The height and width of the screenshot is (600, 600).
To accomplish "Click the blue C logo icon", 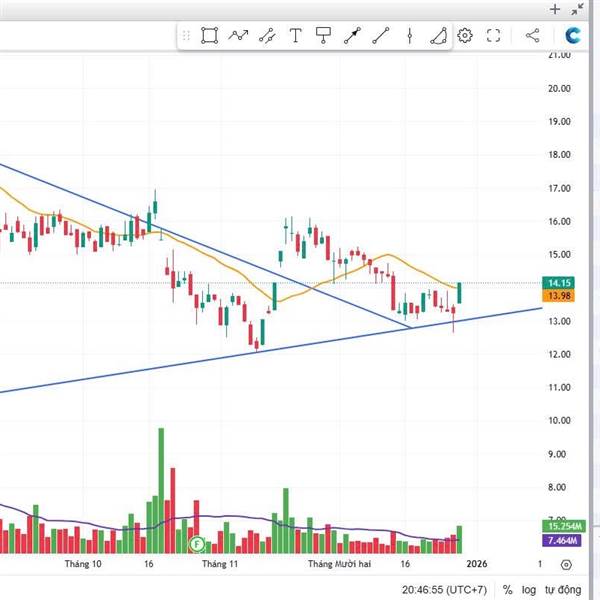I will [x=573, y=36].
